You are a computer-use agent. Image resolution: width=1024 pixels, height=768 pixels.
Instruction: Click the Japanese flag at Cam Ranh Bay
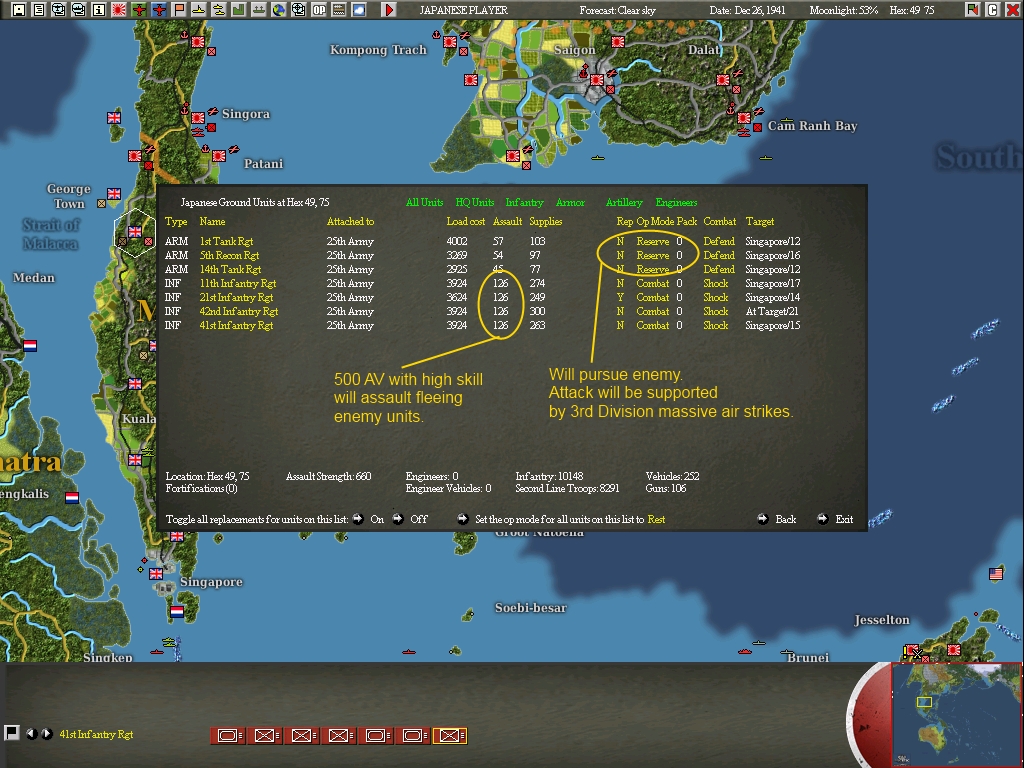(744, 118)
